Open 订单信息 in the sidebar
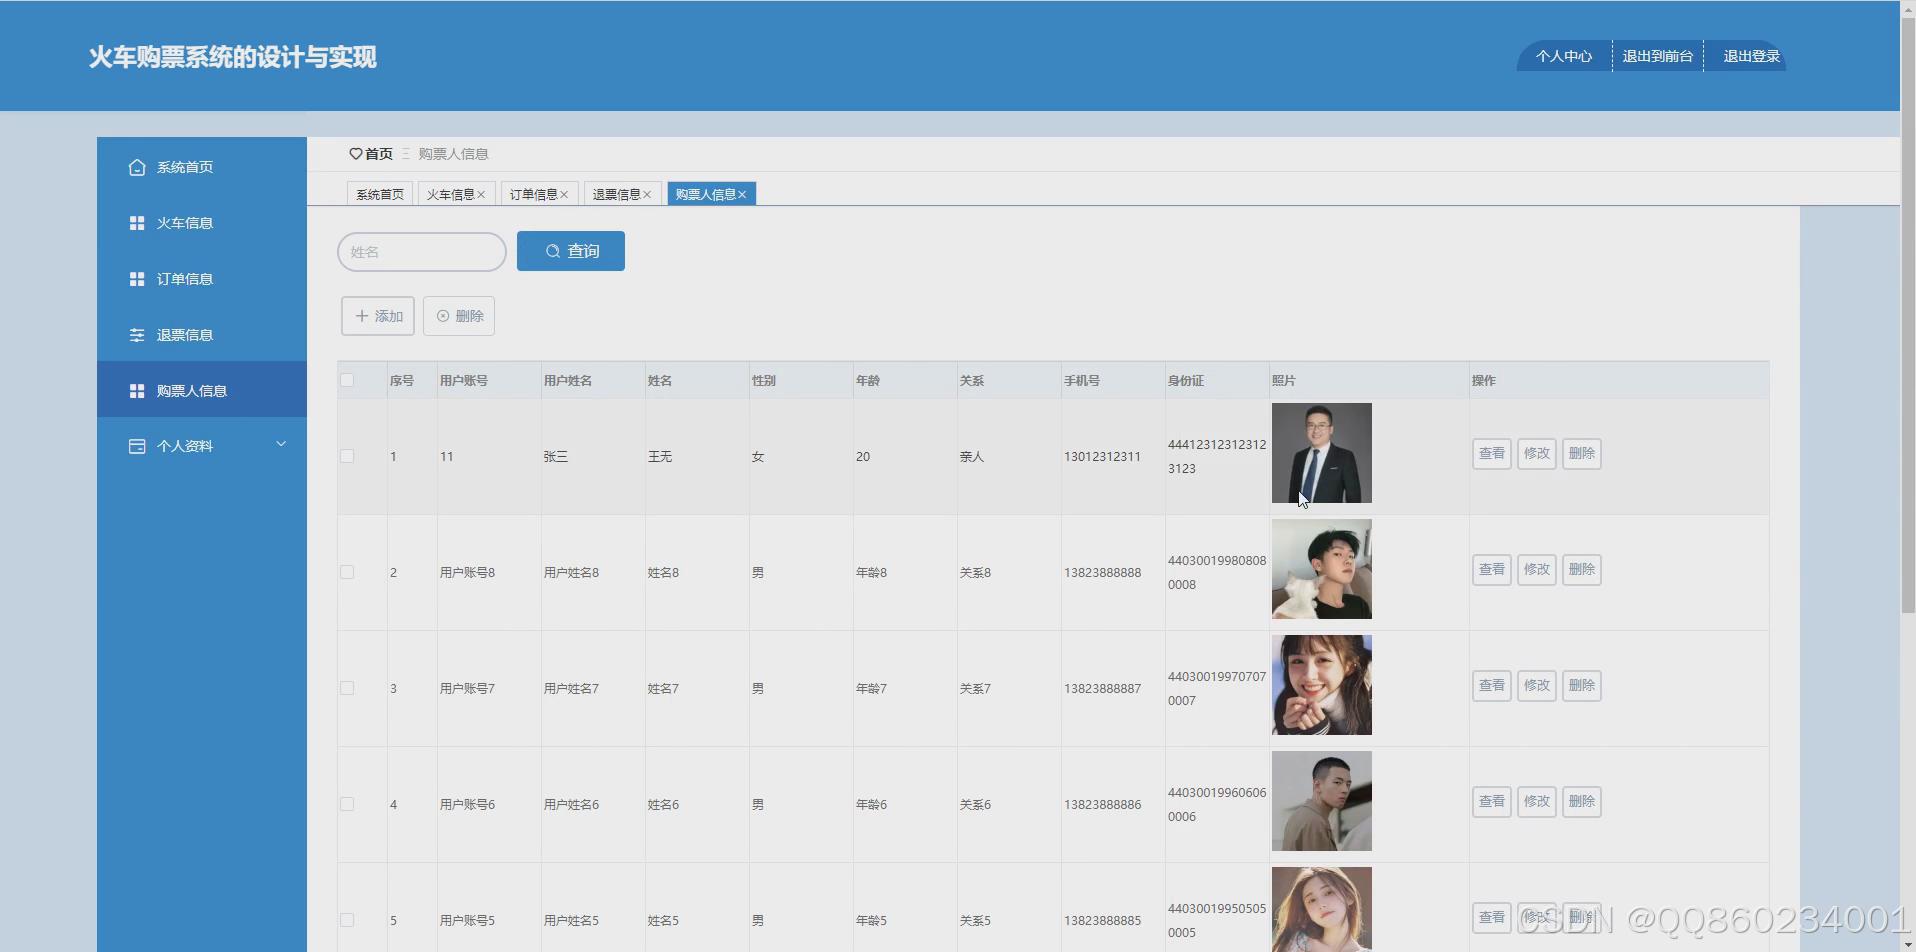The image size is (1916, 952). point(202,279)
